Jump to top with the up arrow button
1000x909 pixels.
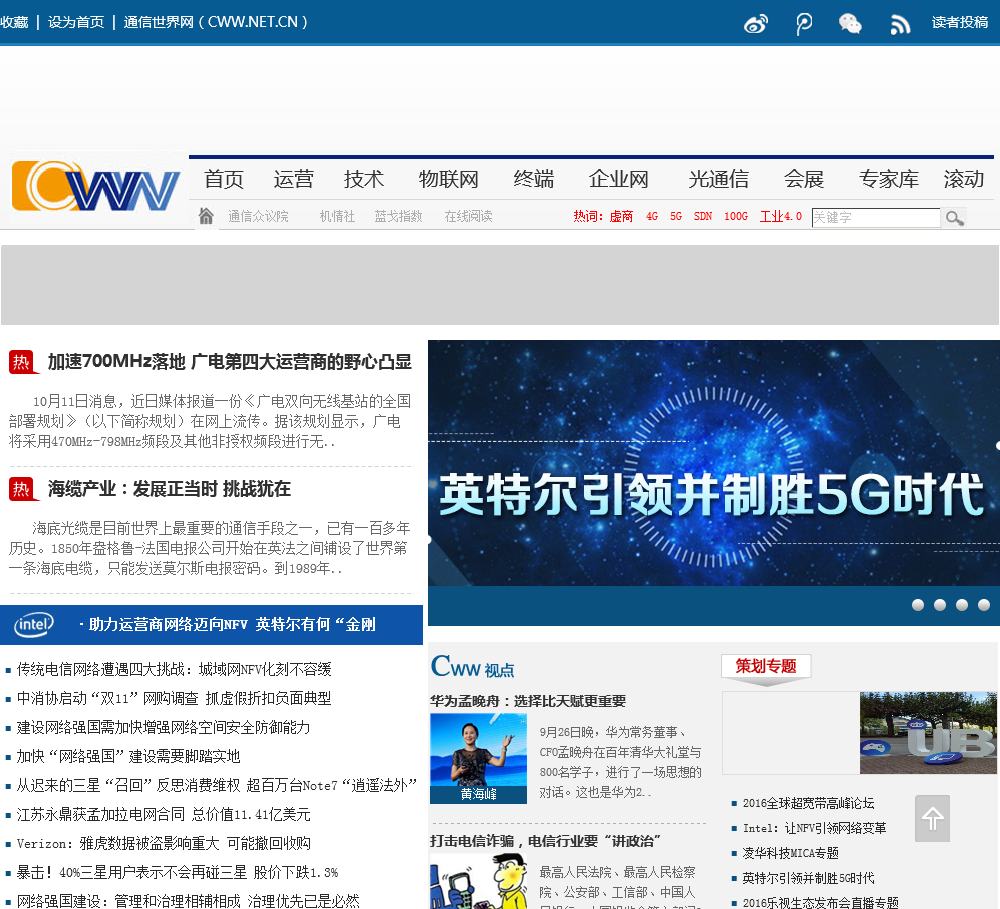click(932, 818)
